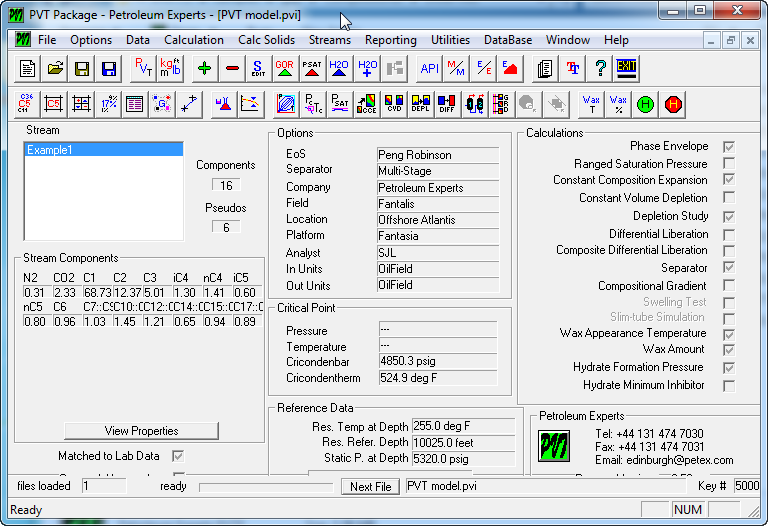The image size is (768, 526).
Task: Open the Streams menu
Action: pyautogui.click(x=330, y=40)
